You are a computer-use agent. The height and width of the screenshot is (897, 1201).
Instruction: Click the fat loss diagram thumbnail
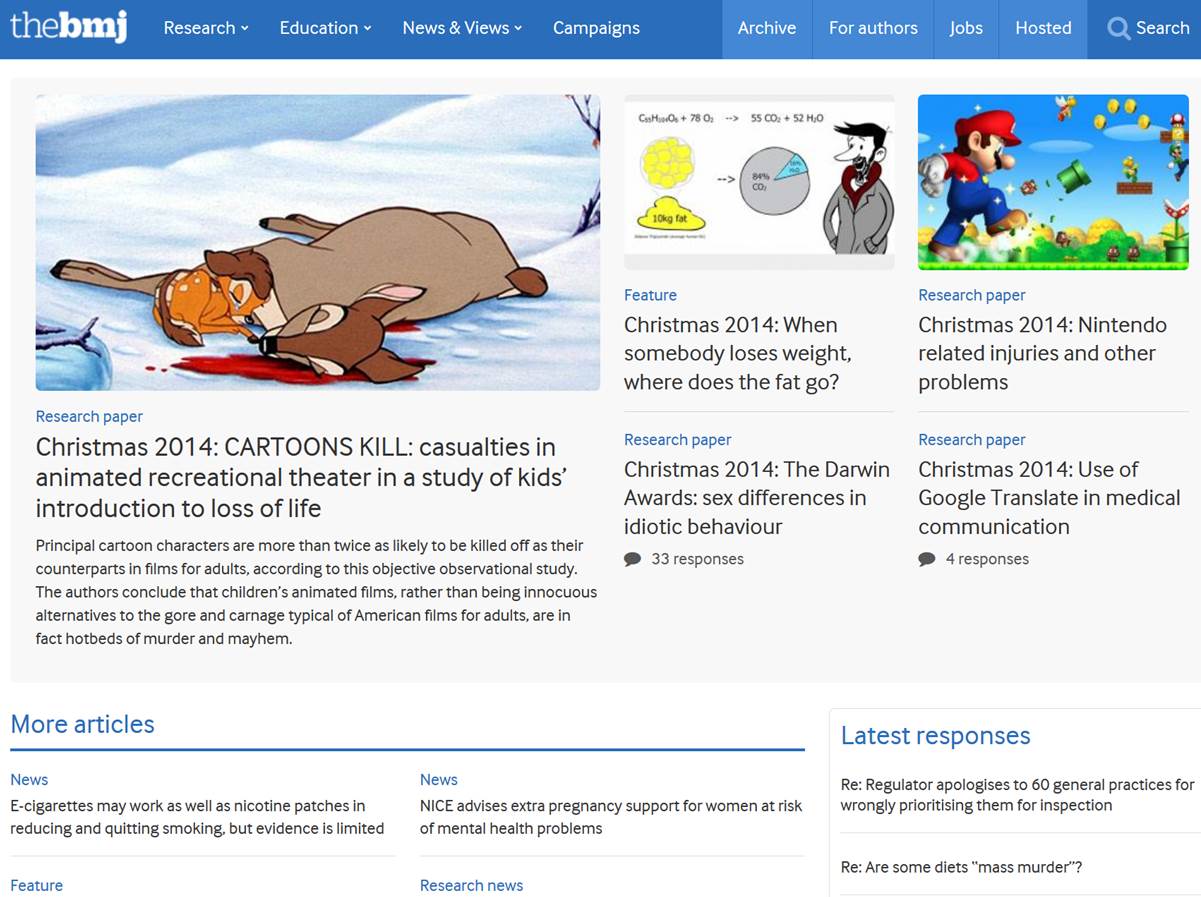point(759,182)
